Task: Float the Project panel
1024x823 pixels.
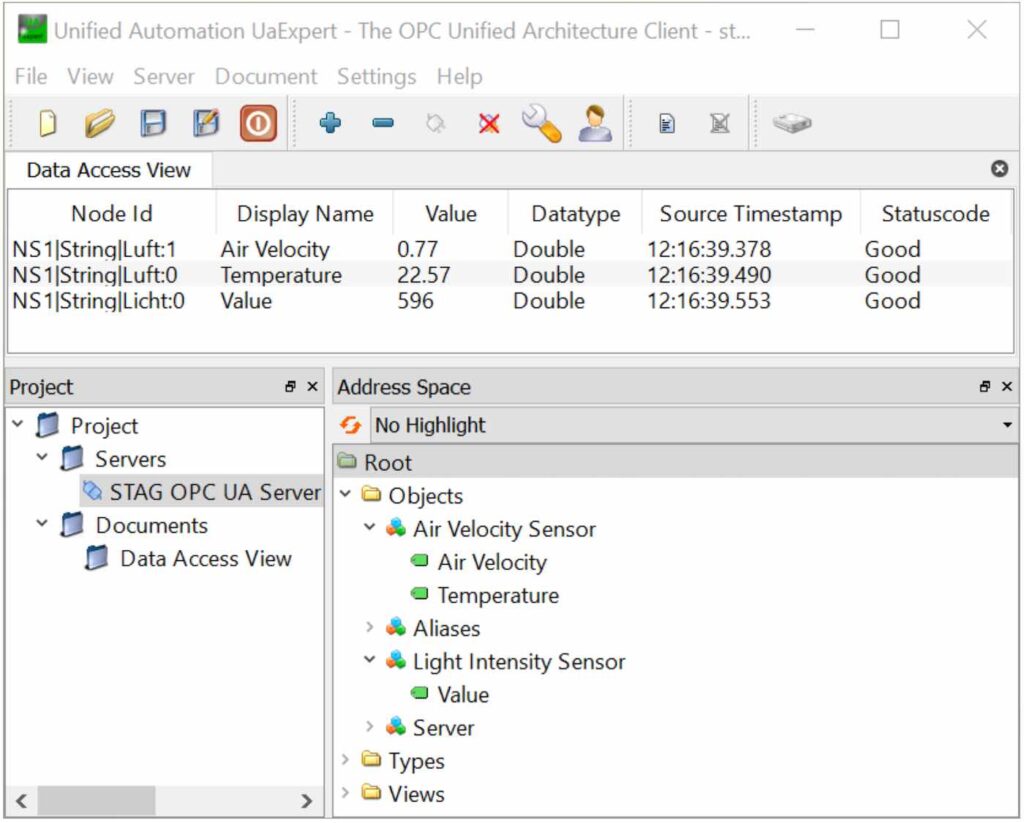Action: 290,387
